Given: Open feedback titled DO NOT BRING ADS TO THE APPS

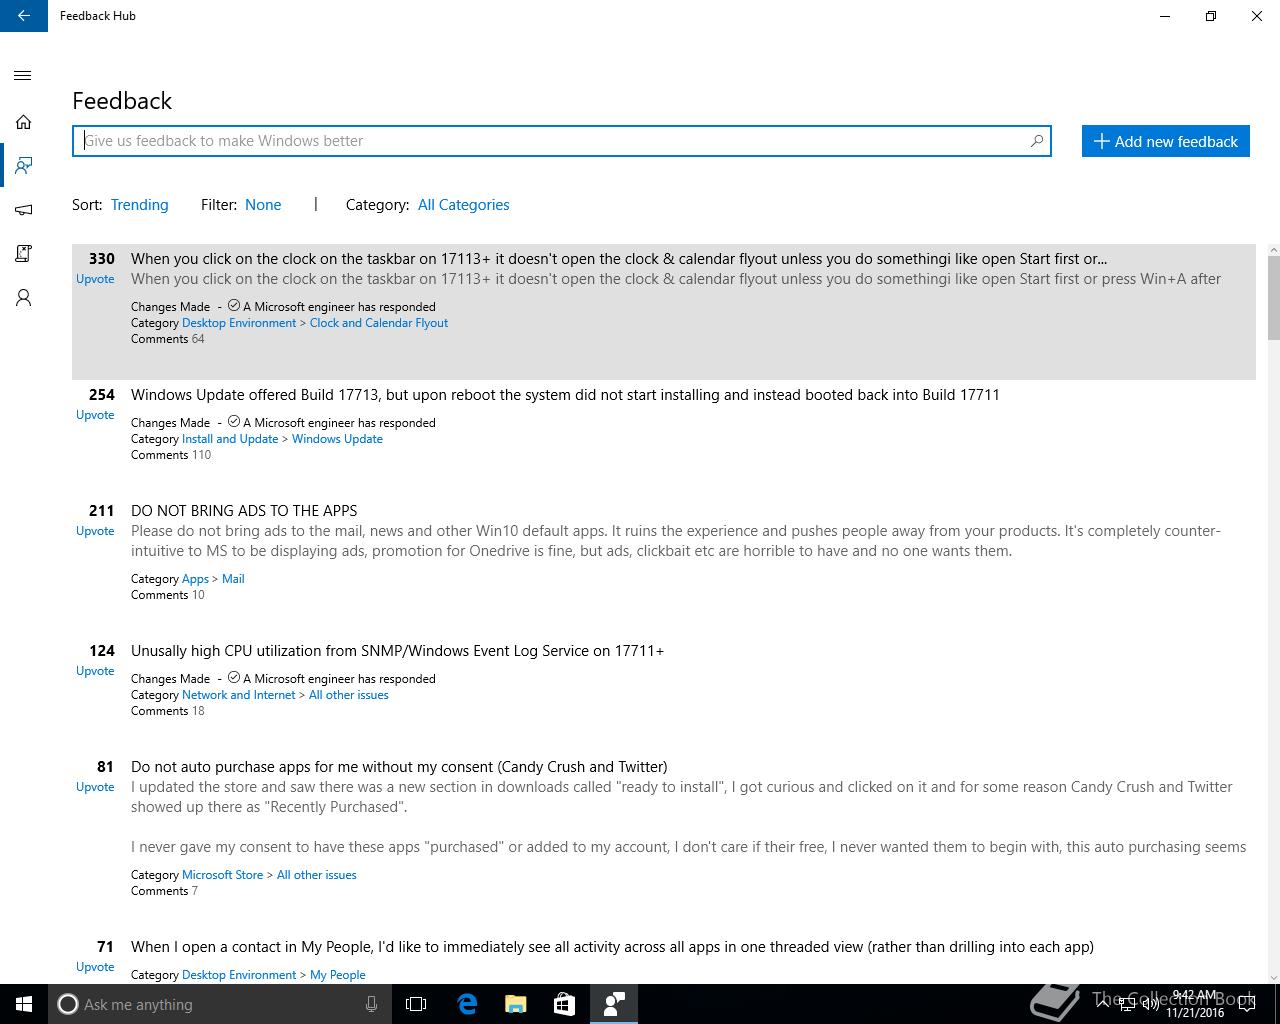Looking at the screenshot, I should pos(244,511).
